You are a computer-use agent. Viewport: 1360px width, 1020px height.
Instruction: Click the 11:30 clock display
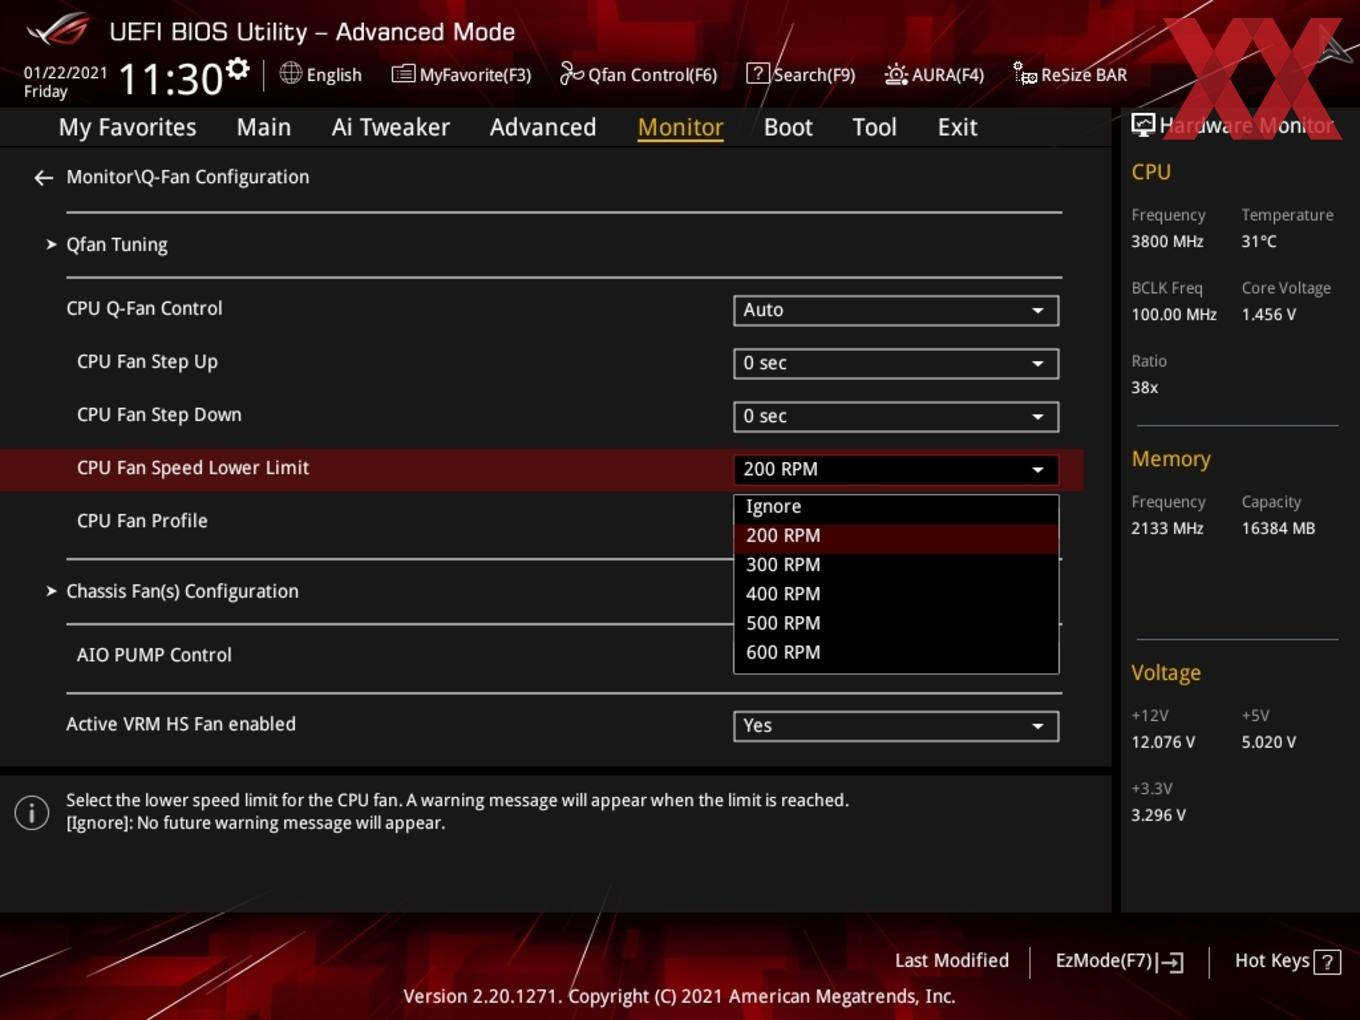[x=171, y=79]
